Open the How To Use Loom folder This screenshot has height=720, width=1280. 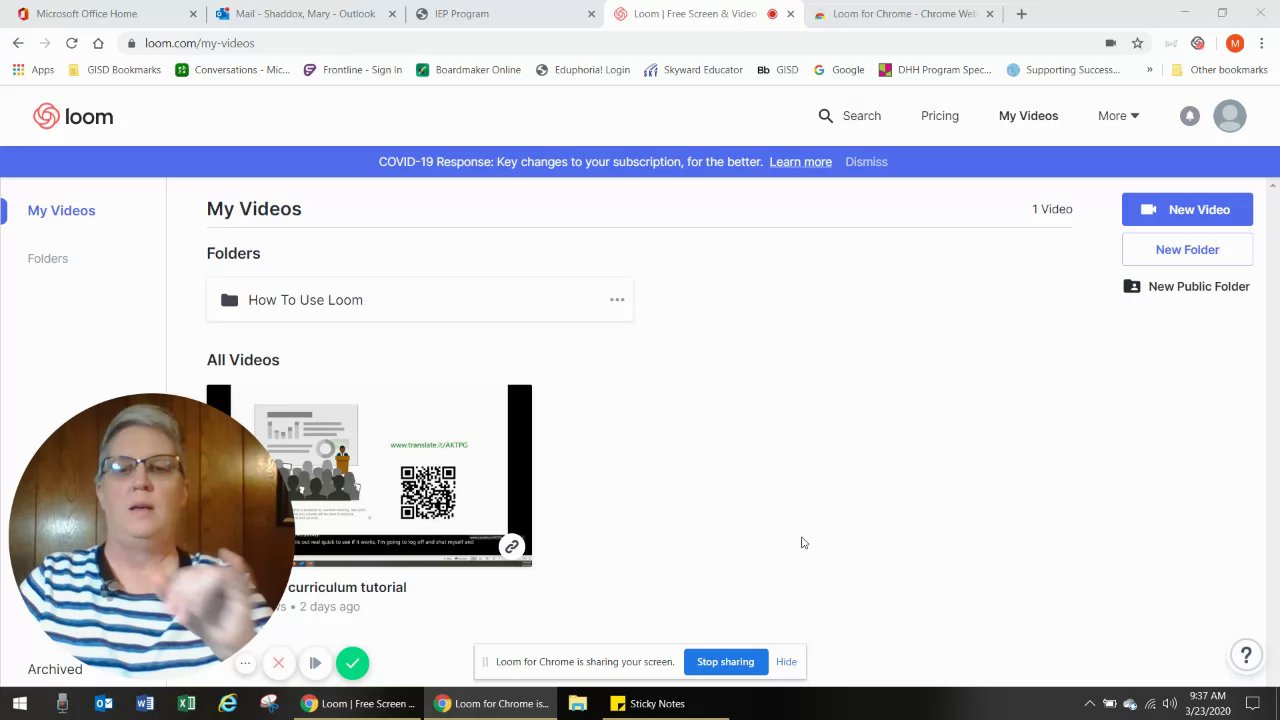(420, 300)
